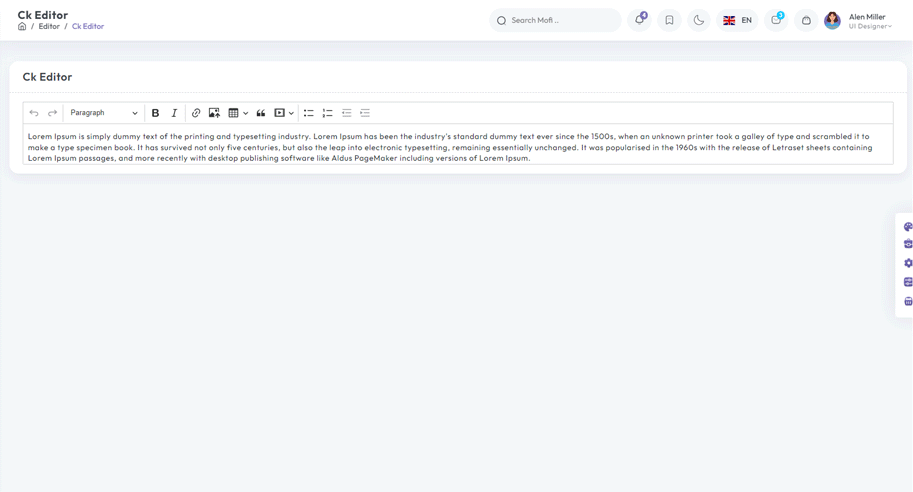Apply italic formatting with the I icon

[x=174, y=113]
